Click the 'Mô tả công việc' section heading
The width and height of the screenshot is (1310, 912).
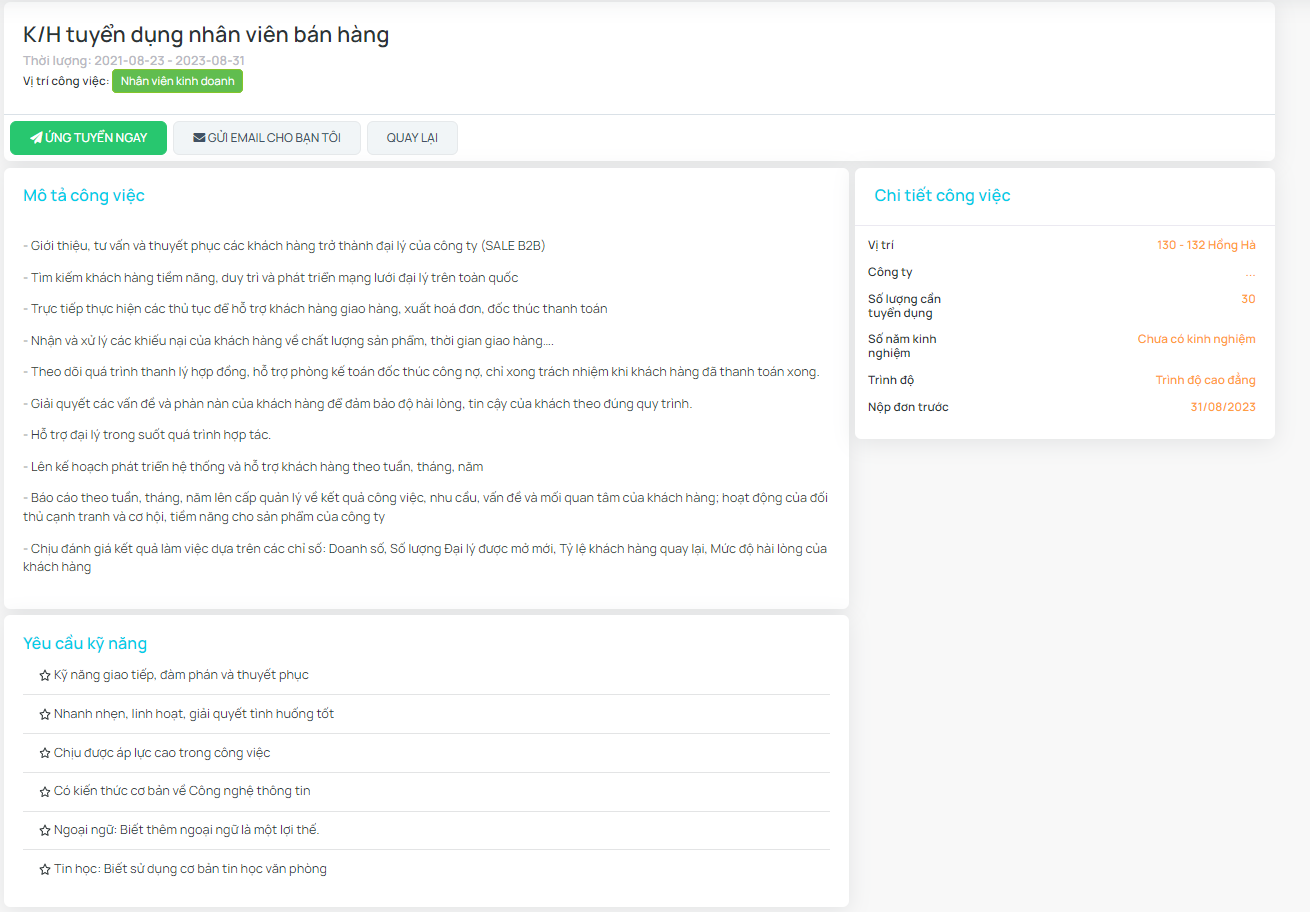pyautogui.click(x=84, y=195)
